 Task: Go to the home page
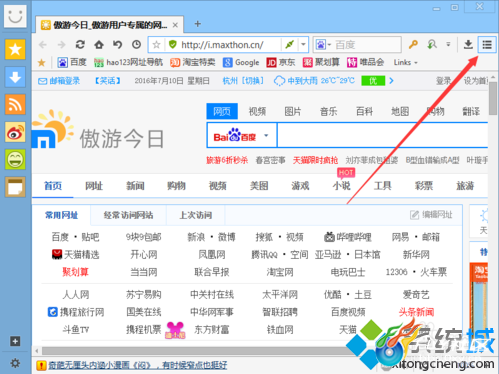(x=99, y=44)
